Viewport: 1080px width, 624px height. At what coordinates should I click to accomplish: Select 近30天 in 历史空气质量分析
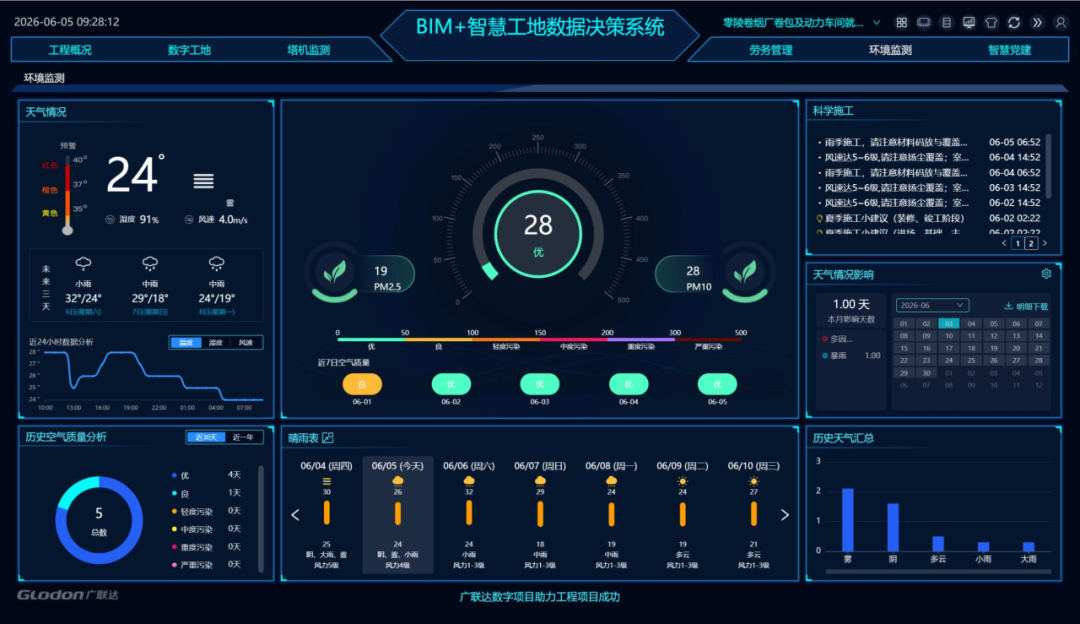click(x=206, y=437)
